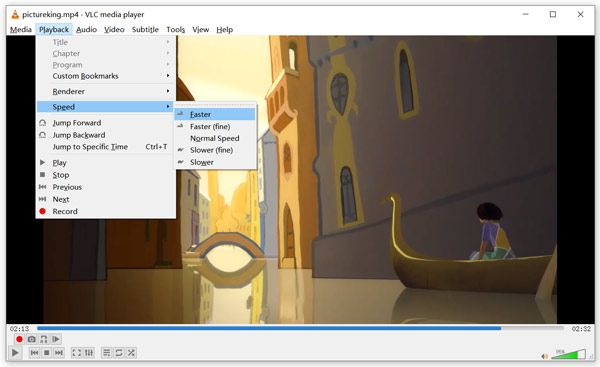Toggle random shuffle playback
Viewport: 600px width, 367px height.
131,352
